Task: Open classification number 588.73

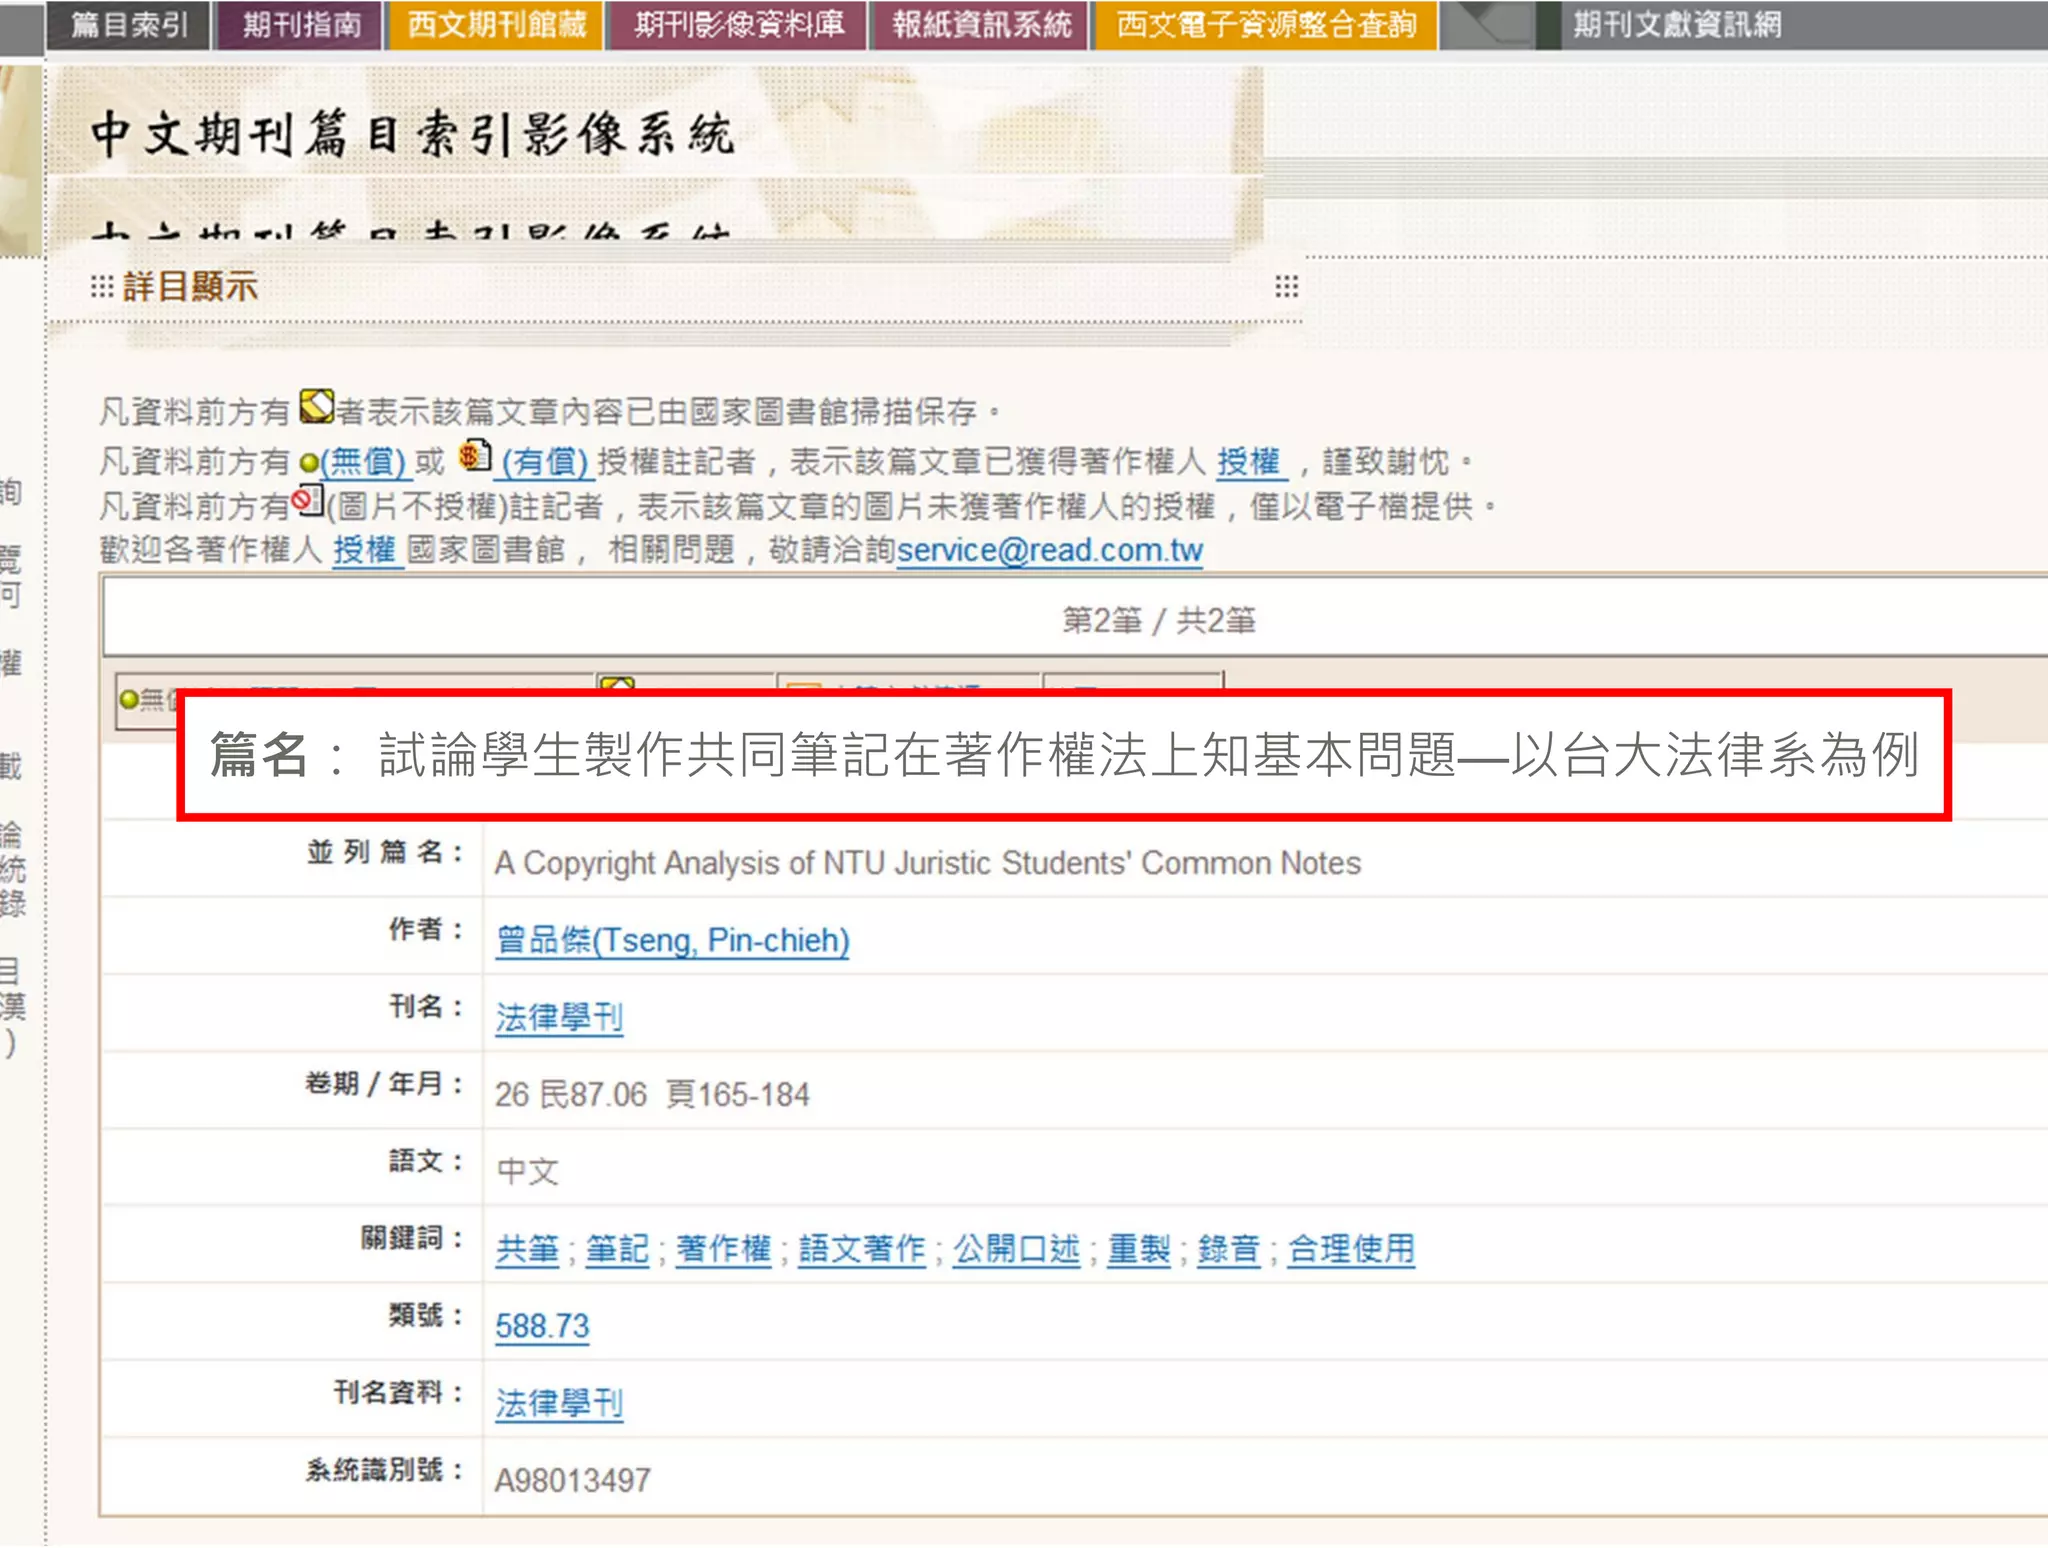Action: (542, 1326)
